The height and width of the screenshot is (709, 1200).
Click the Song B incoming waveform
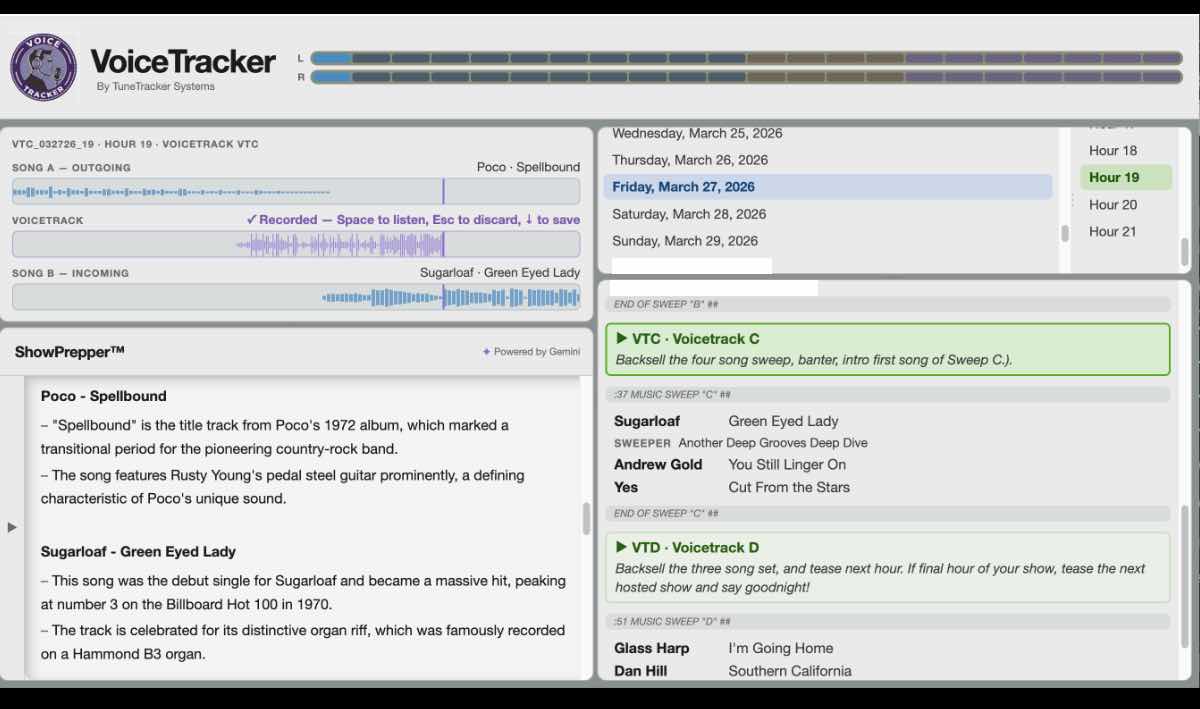(x=297, y=296)
